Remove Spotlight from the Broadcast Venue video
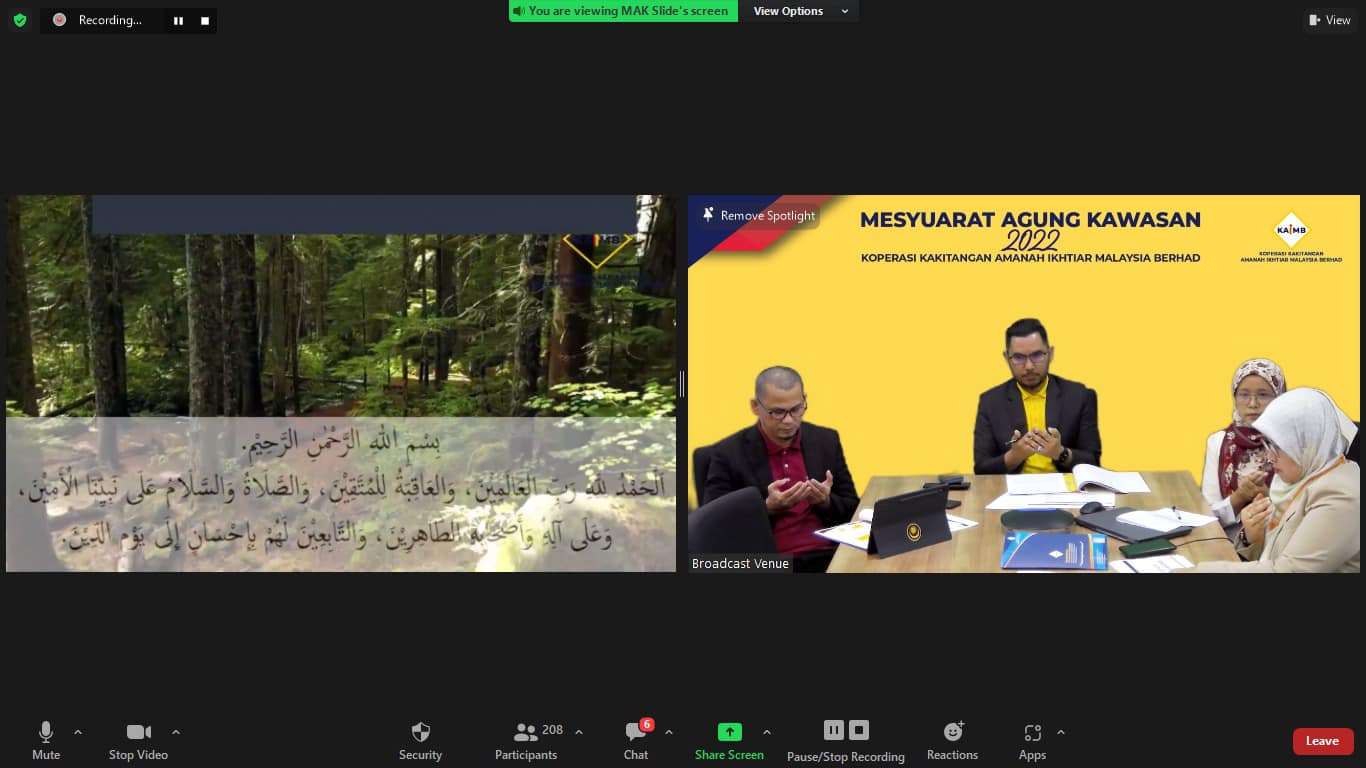 759,215
